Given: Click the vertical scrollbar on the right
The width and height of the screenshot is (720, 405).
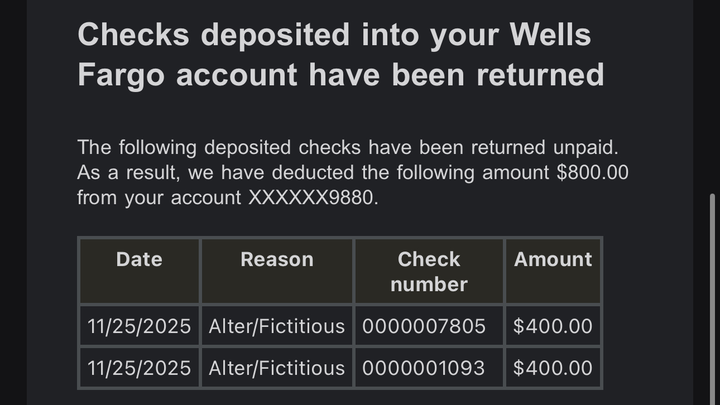Looking at the screenshot, I should 711,300.
